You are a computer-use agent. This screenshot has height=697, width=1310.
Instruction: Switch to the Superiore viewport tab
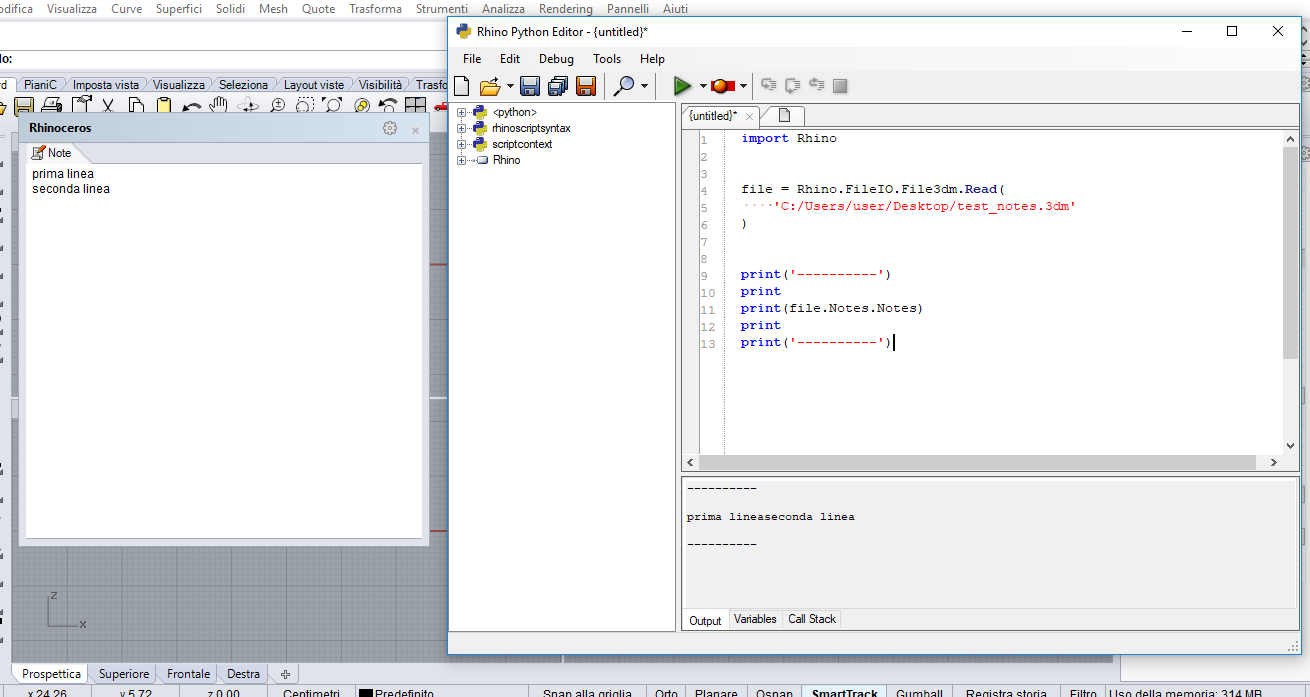tap(124, 674)
